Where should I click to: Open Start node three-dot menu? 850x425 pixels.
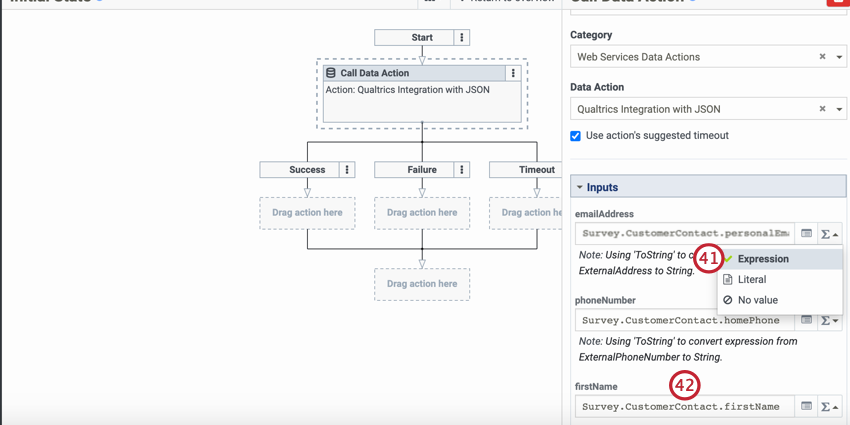[461, 38]
